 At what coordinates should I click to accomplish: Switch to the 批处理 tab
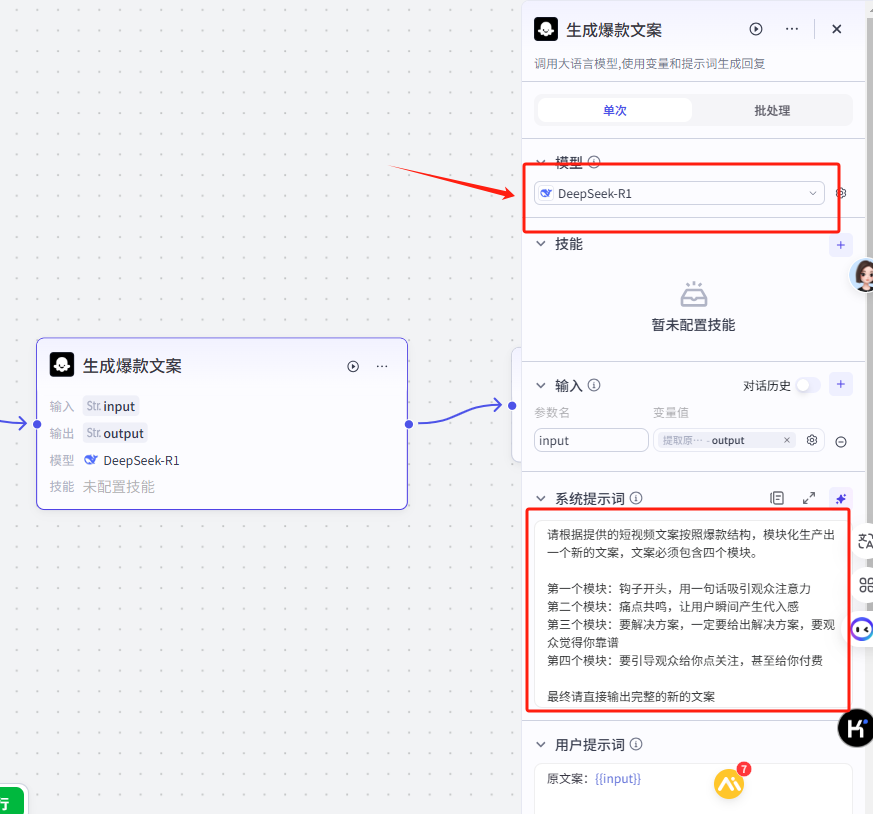pyautogui.click(x=772, y=110)
